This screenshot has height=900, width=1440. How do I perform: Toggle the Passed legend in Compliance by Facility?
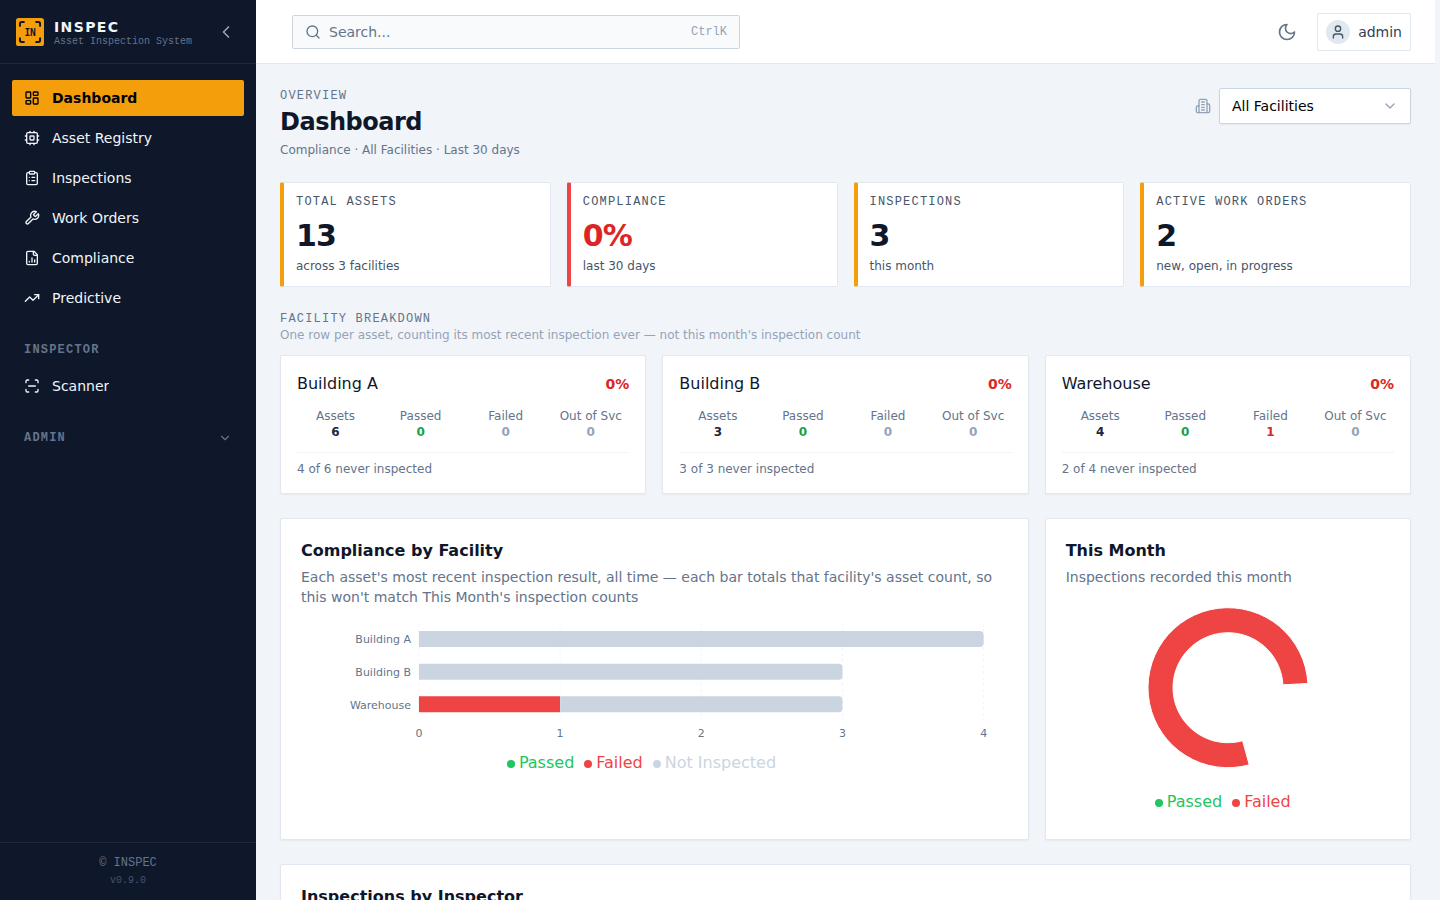coord(540,762)
